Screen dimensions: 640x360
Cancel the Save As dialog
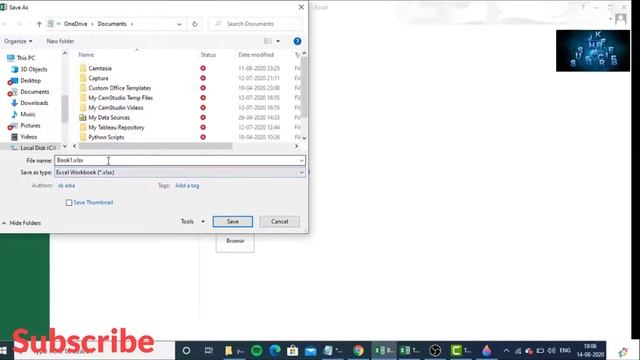[x=280, y=222]
